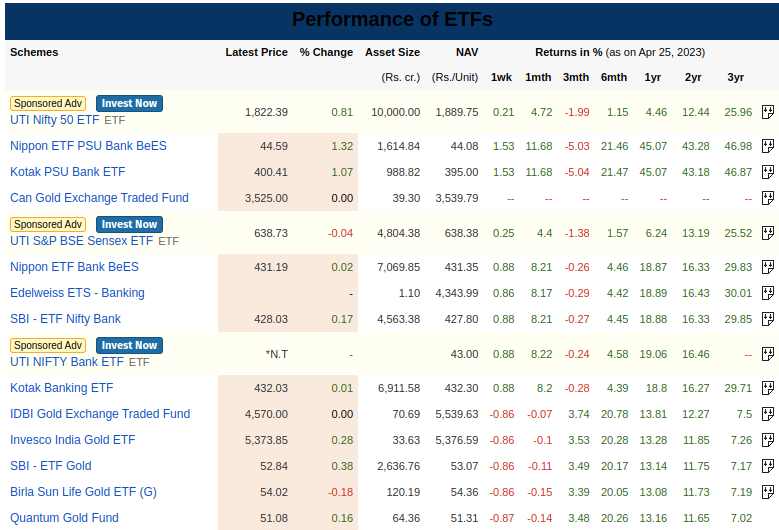Open Can Gold Exchange Traded Fund link
Image resolution: width=779 pixels, height=530 pixels.
[99, 198]
